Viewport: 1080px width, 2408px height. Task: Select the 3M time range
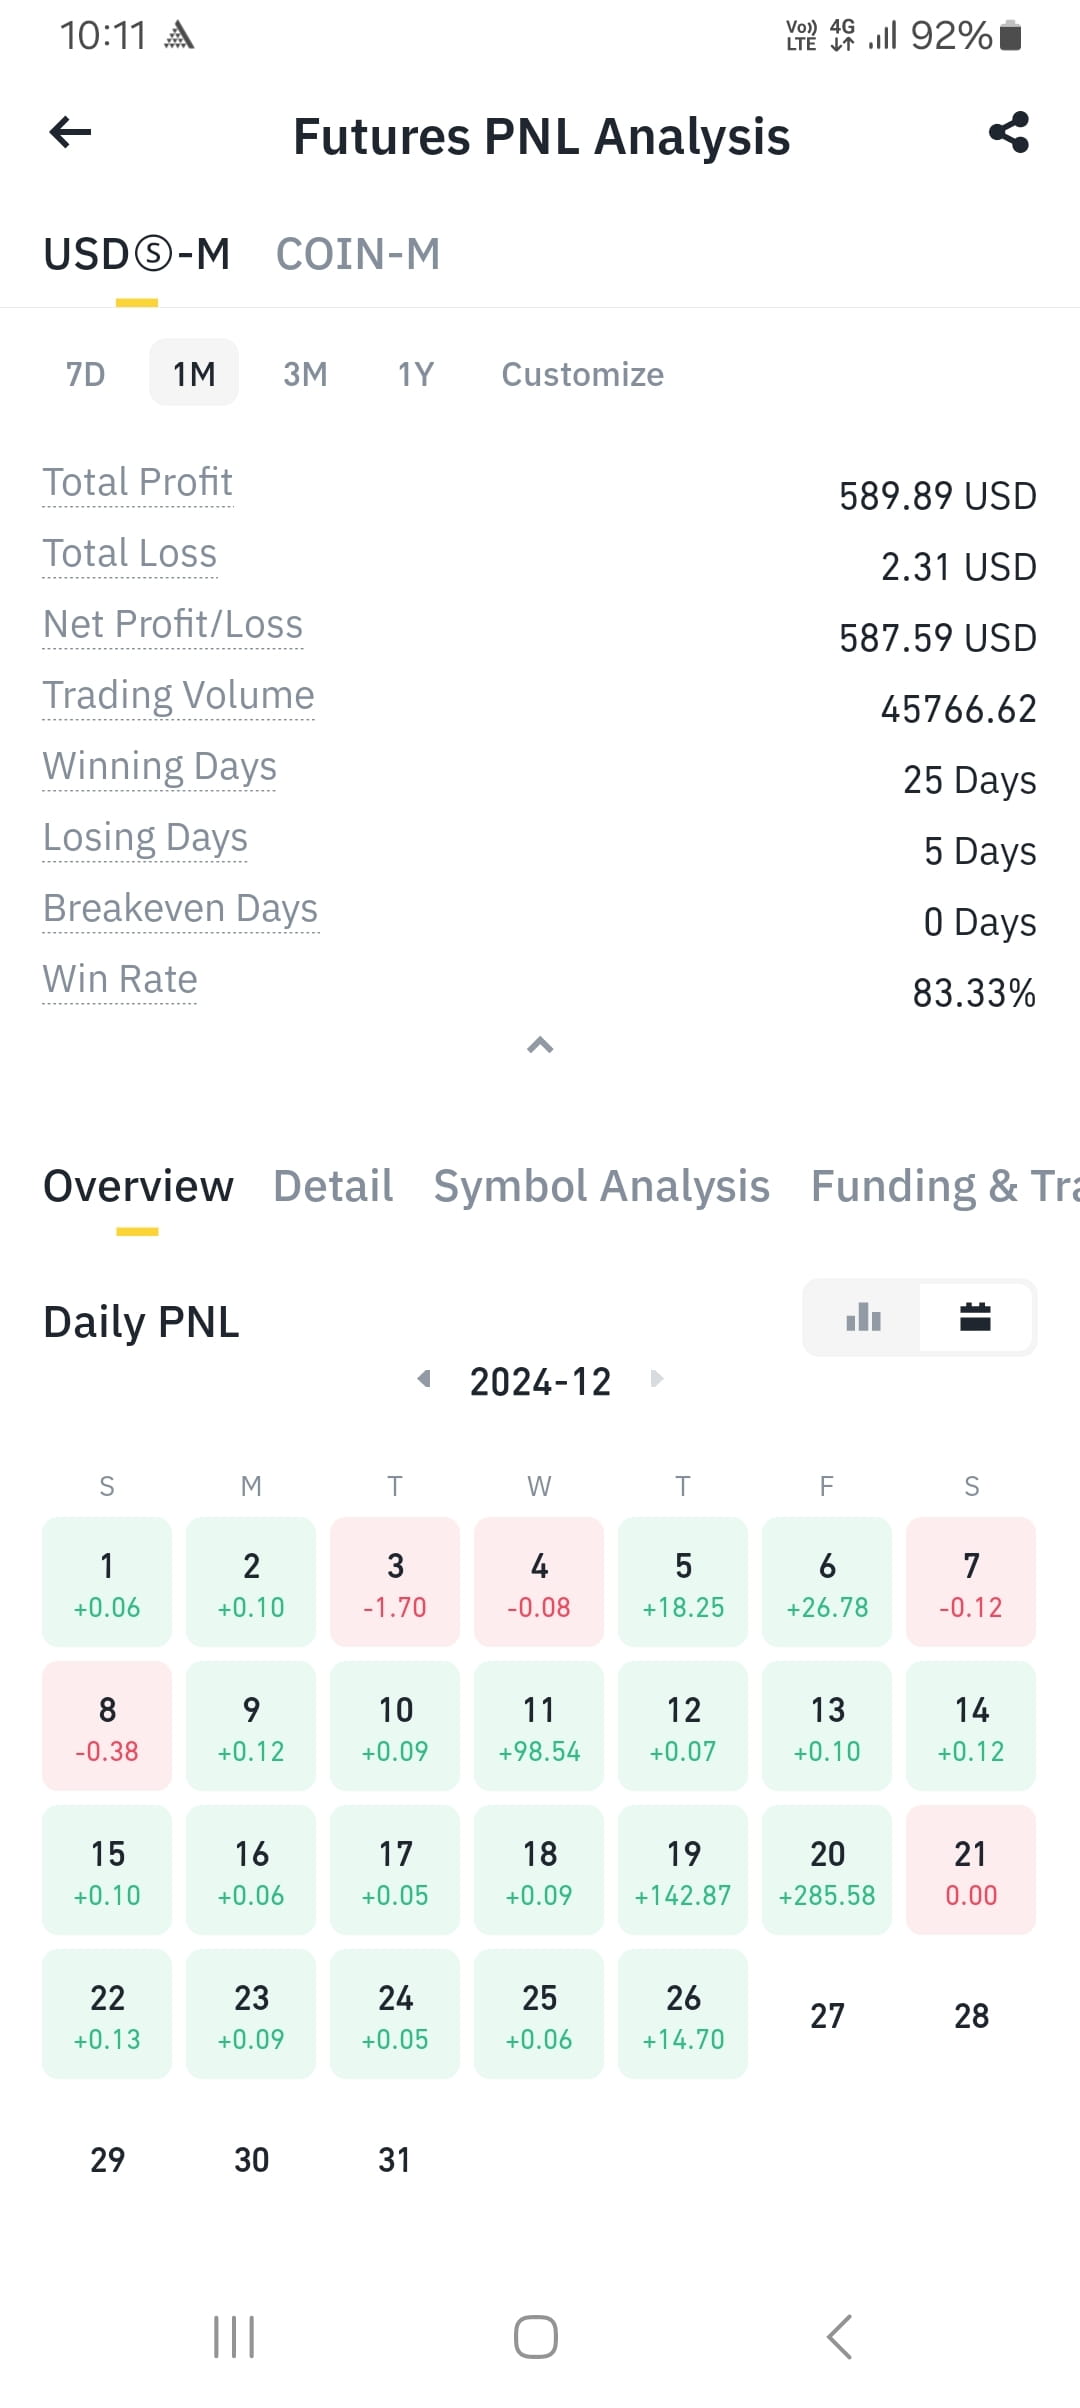pos(305,373)
